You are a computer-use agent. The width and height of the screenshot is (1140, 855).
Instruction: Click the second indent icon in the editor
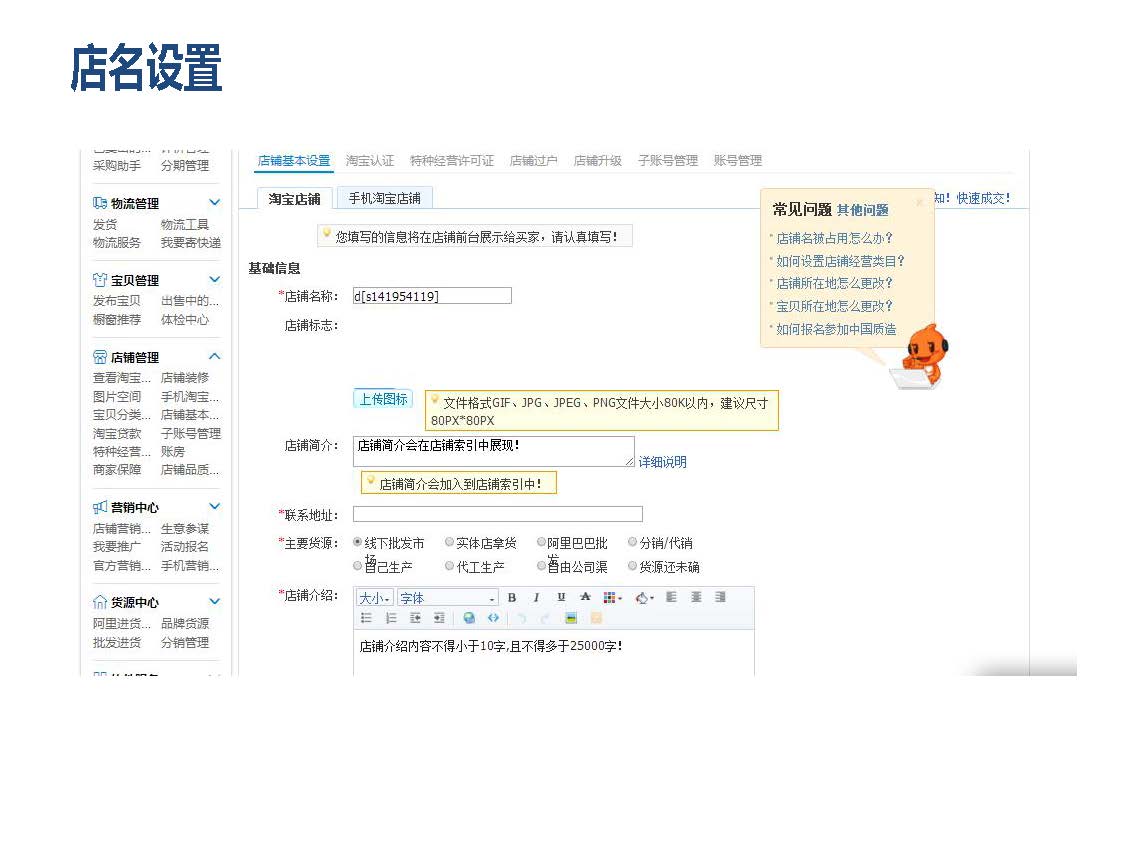click(x=439, y=618)
